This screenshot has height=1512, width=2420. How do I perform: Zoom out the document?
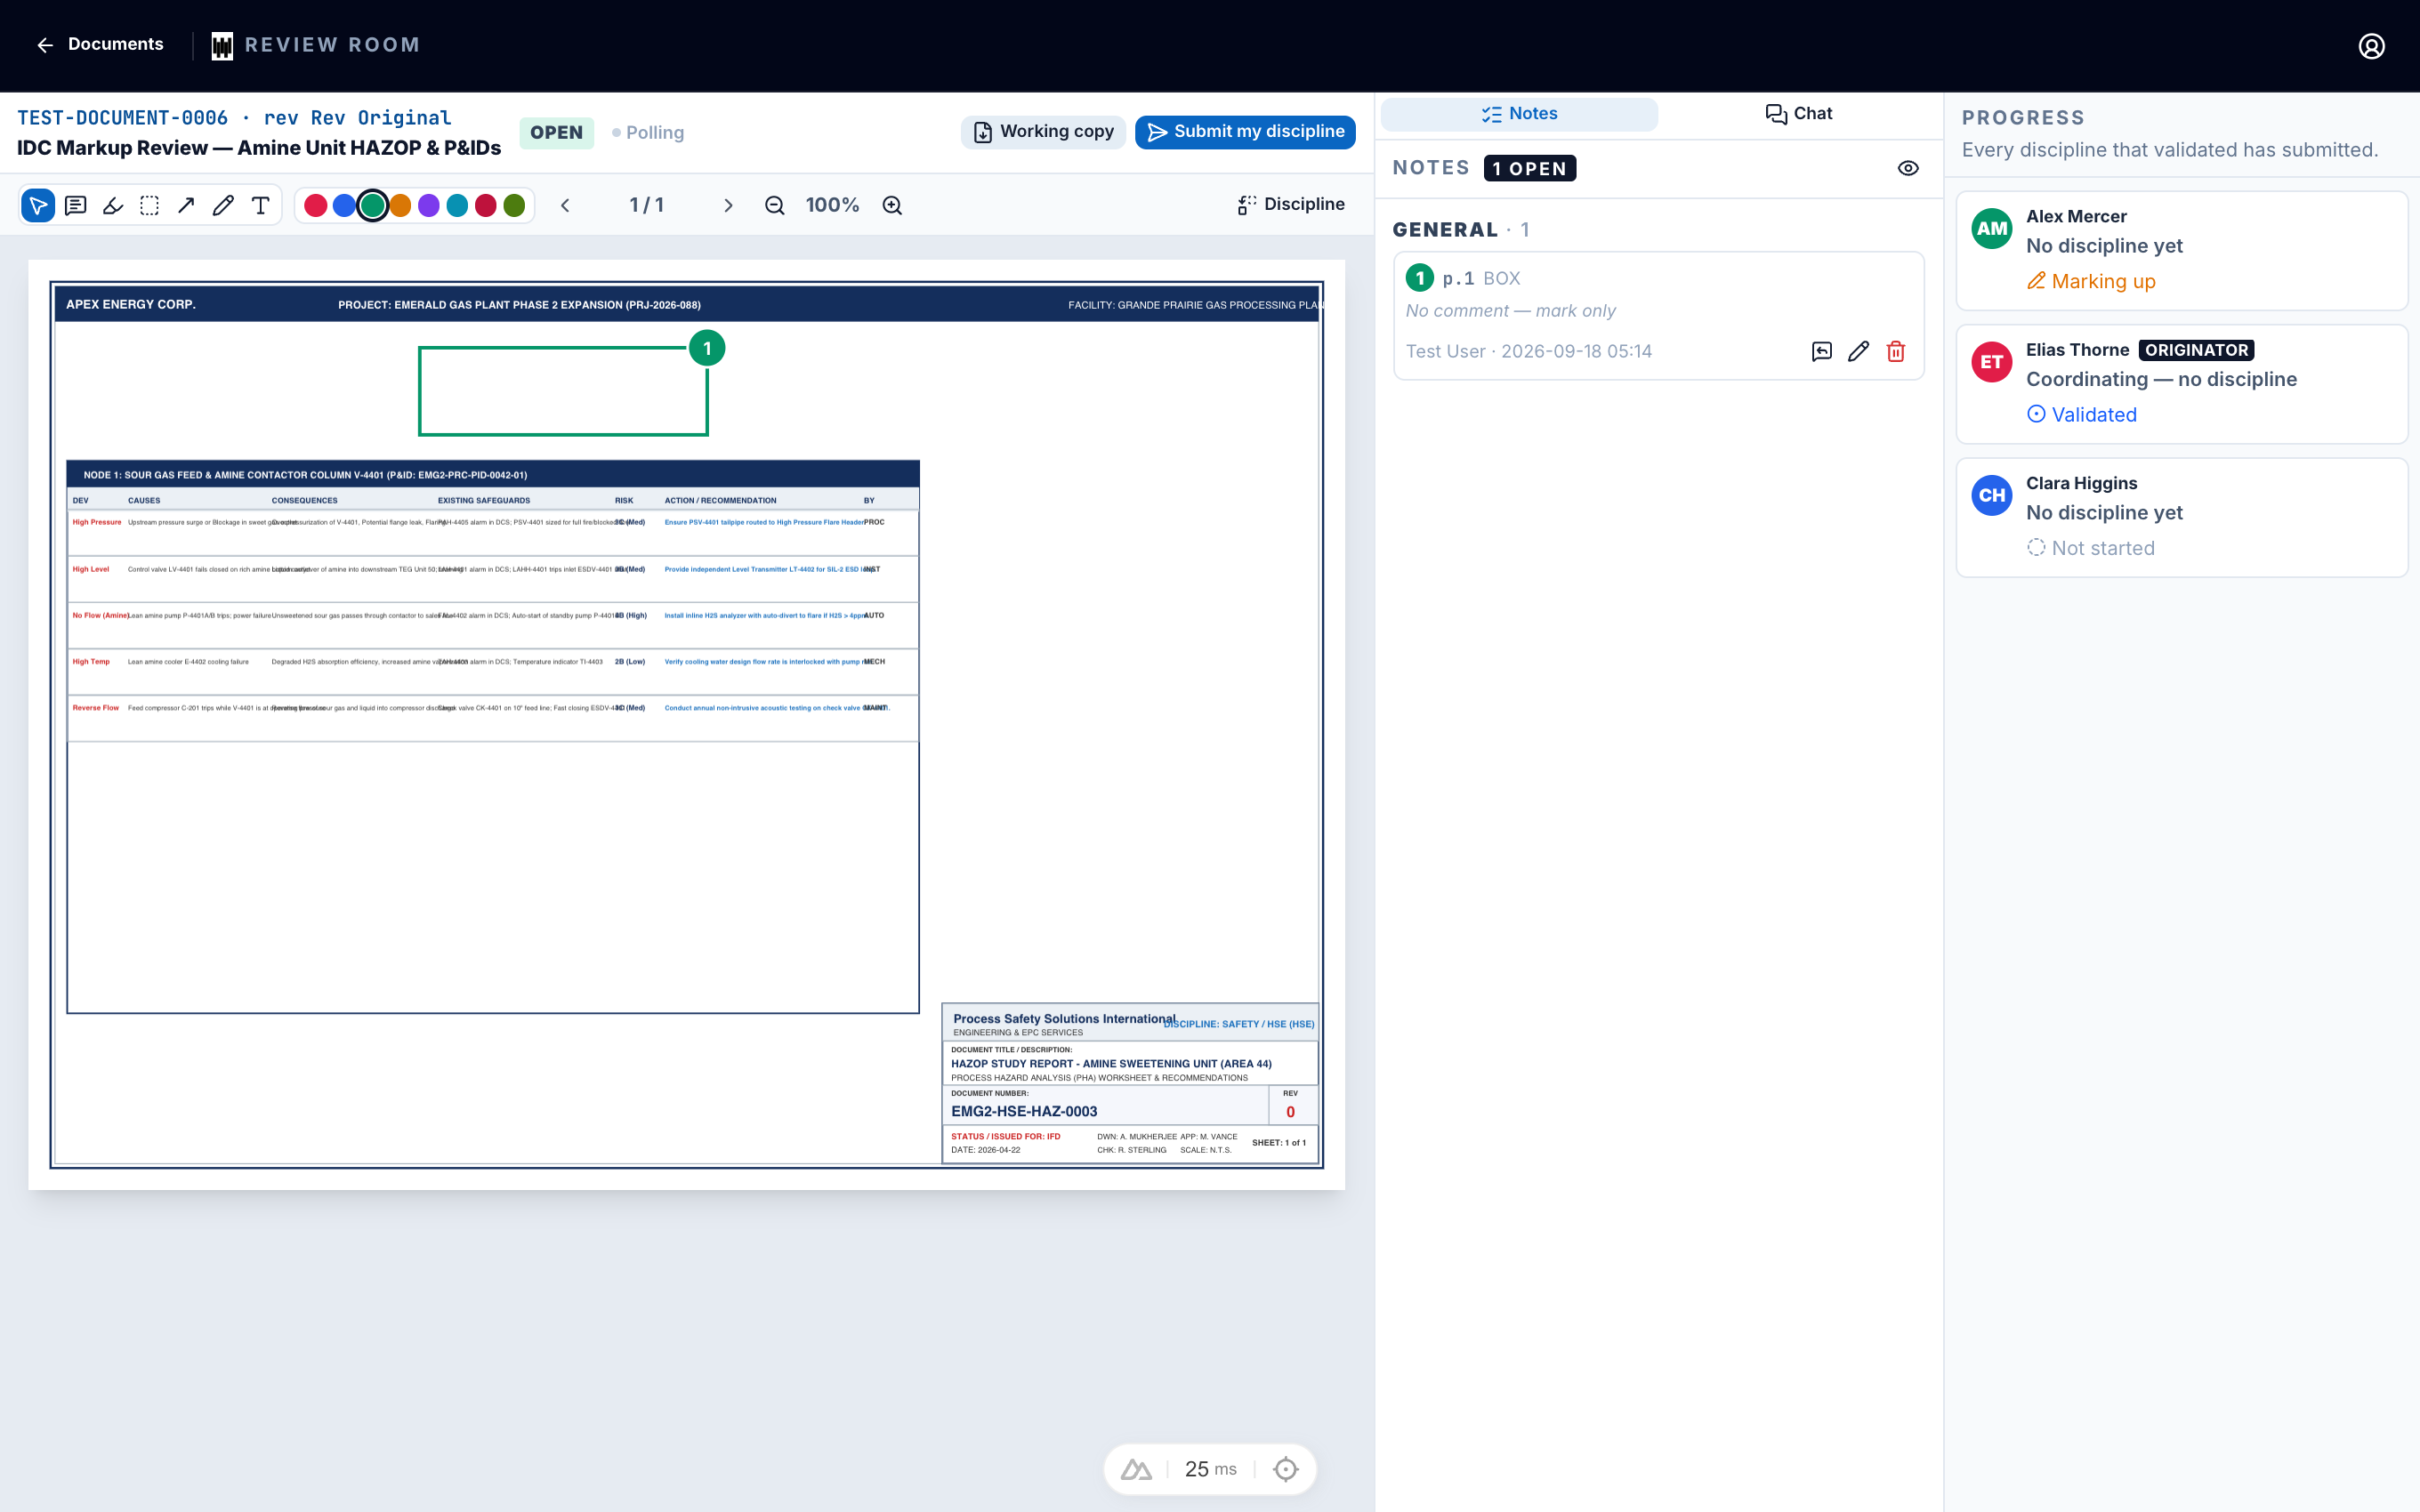point(774,205)
